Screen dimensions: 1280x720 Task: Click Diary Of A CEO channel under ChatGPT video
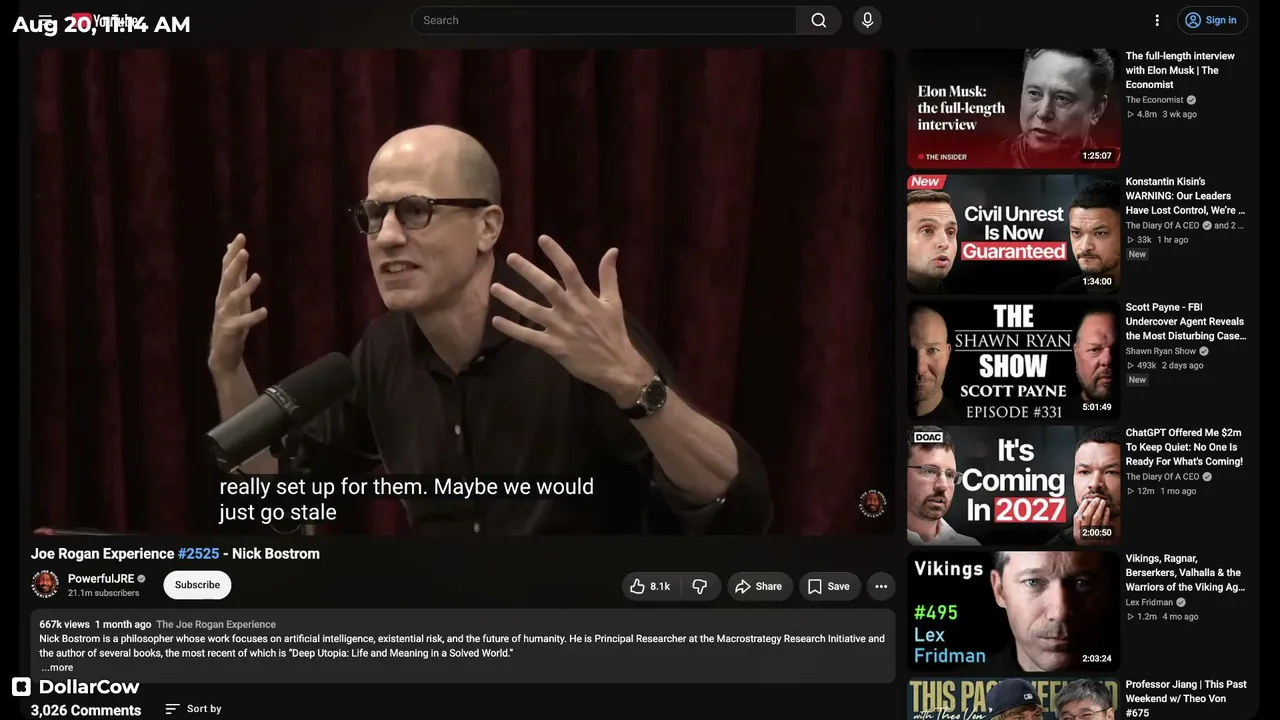pyautogui.click(x=1162, y=477)
